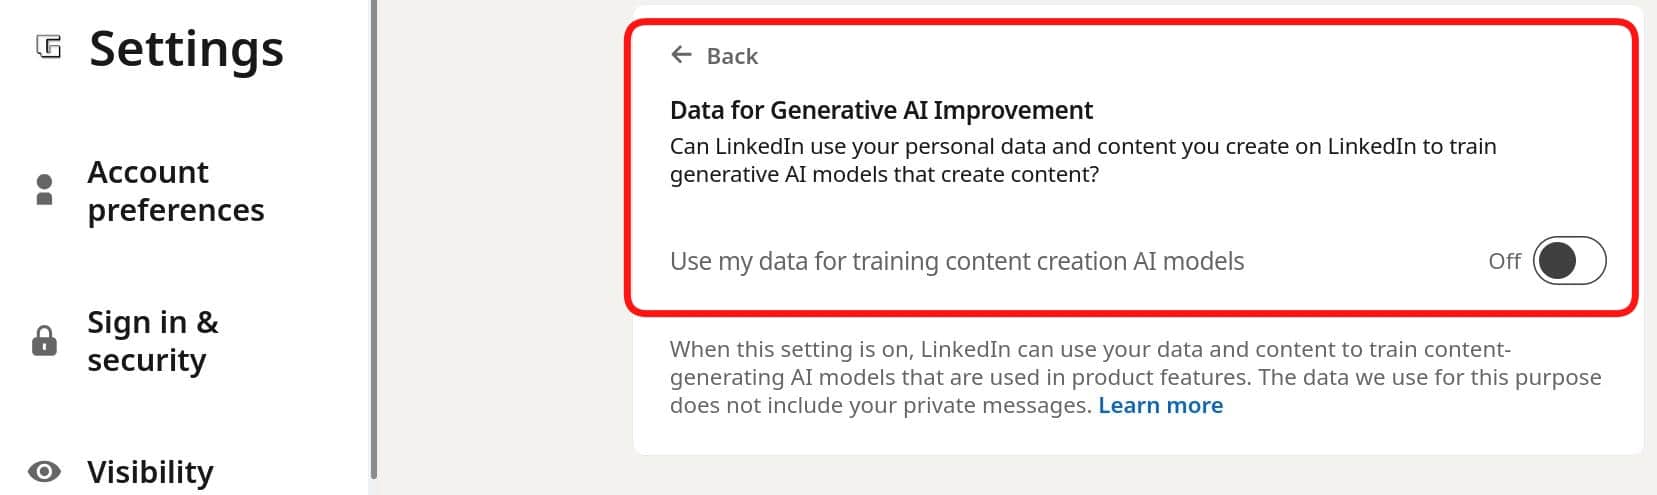
Task: Click the Settings page title
Action: pyautogui.click(x=186, y=48)
